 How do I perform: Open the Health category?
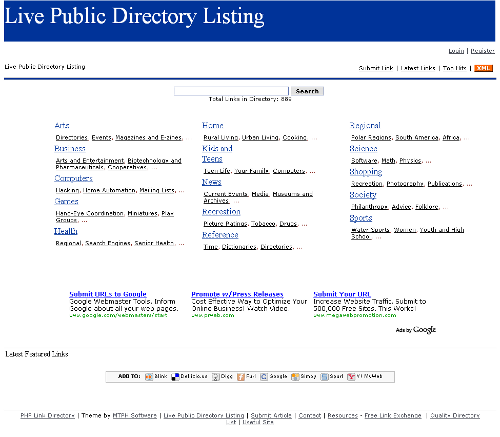[x=66, y=231]
